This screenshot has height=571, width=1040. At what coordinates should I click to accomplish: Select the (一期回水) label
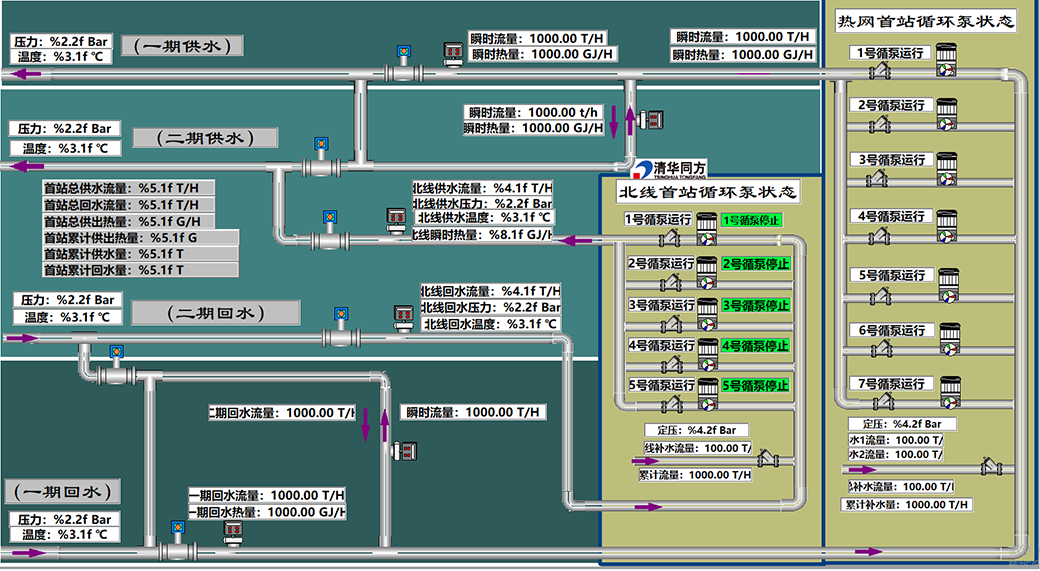(x=63, y=491)
